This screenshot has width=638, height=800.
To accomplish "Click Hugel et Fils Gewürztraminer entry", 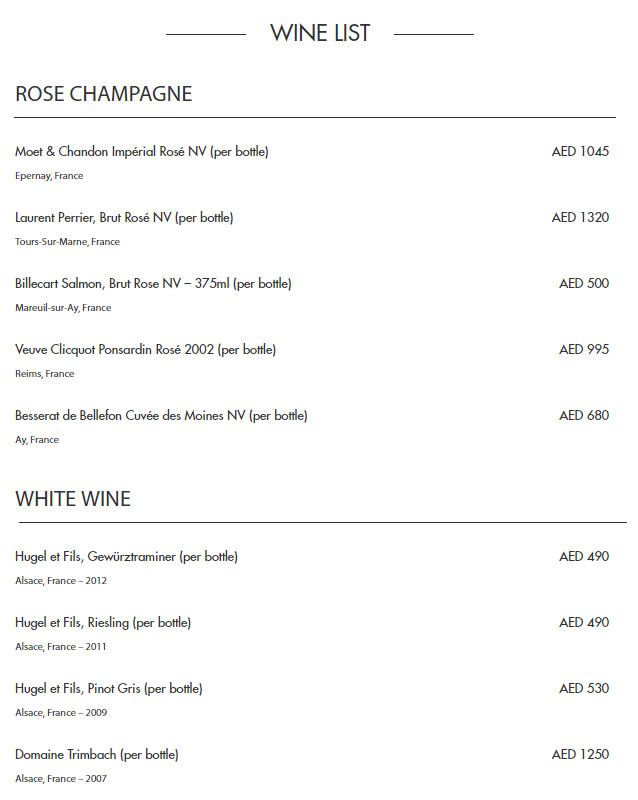I will [x=126, y=557].
